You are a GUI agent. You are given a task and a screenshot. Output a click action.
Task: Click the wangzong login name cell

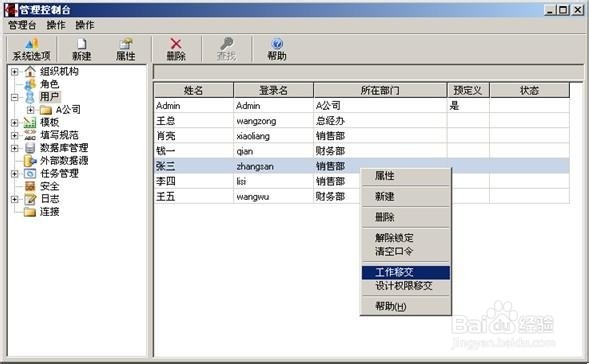[x=273, y=121]
